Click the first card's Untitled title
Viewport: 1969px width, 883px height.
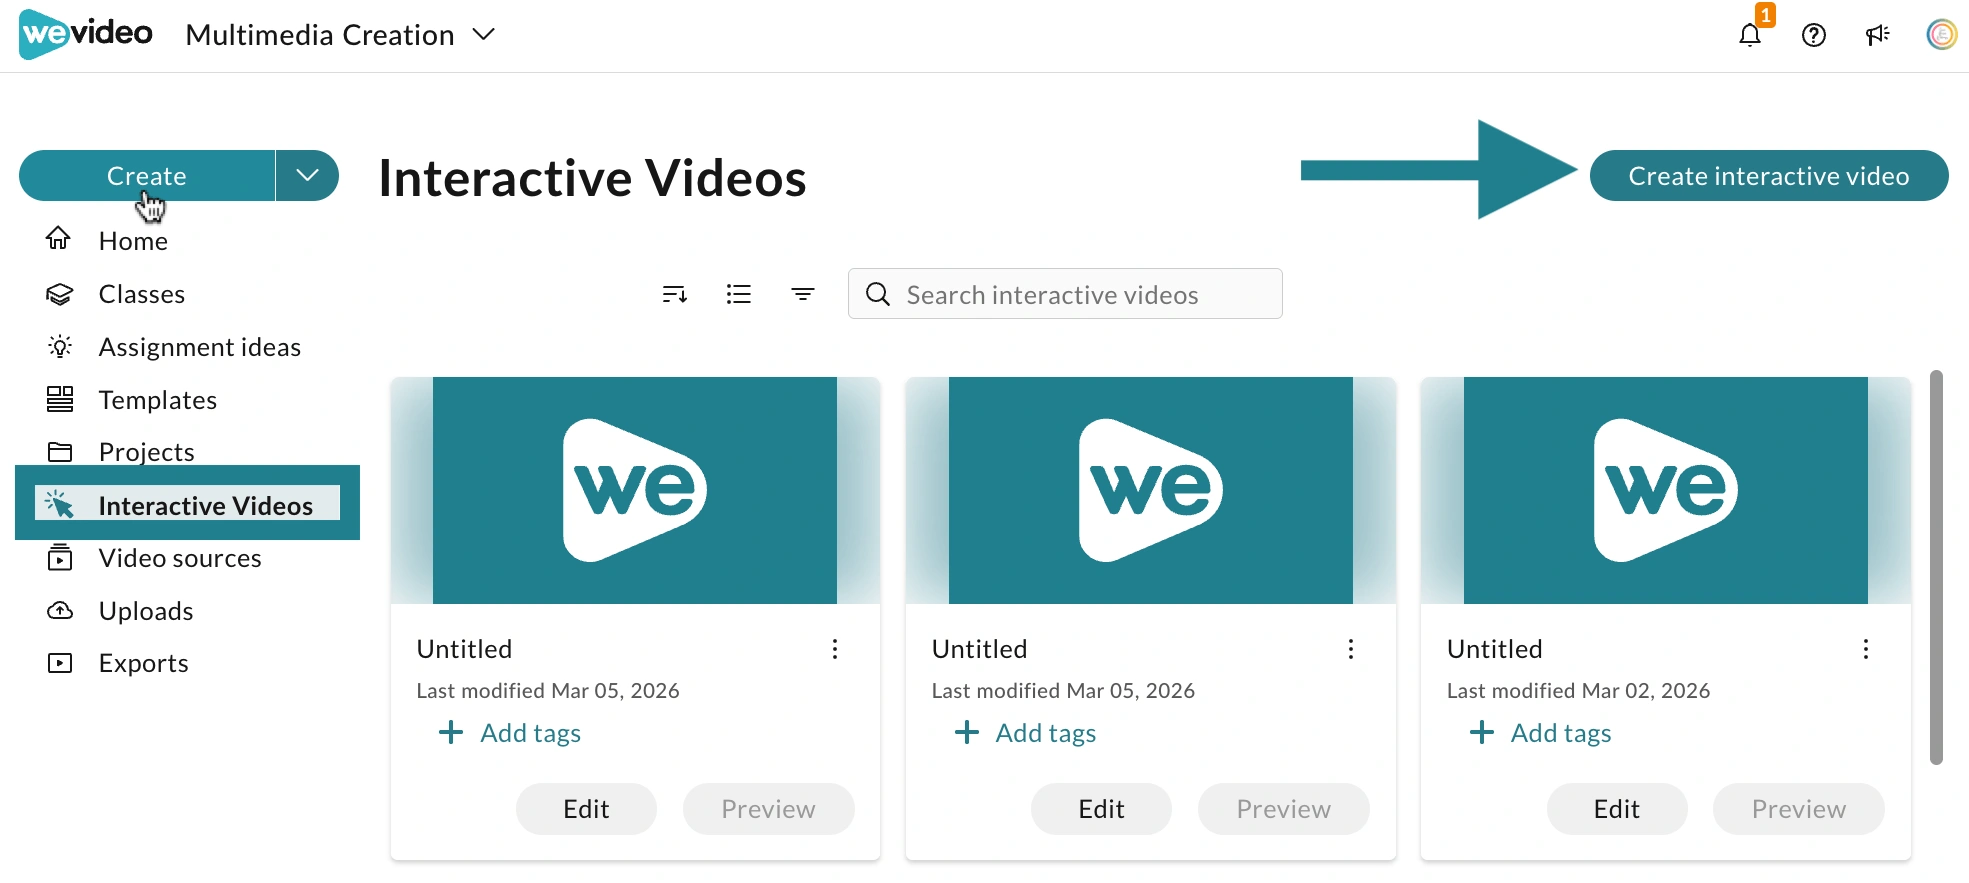click(464, 649)
